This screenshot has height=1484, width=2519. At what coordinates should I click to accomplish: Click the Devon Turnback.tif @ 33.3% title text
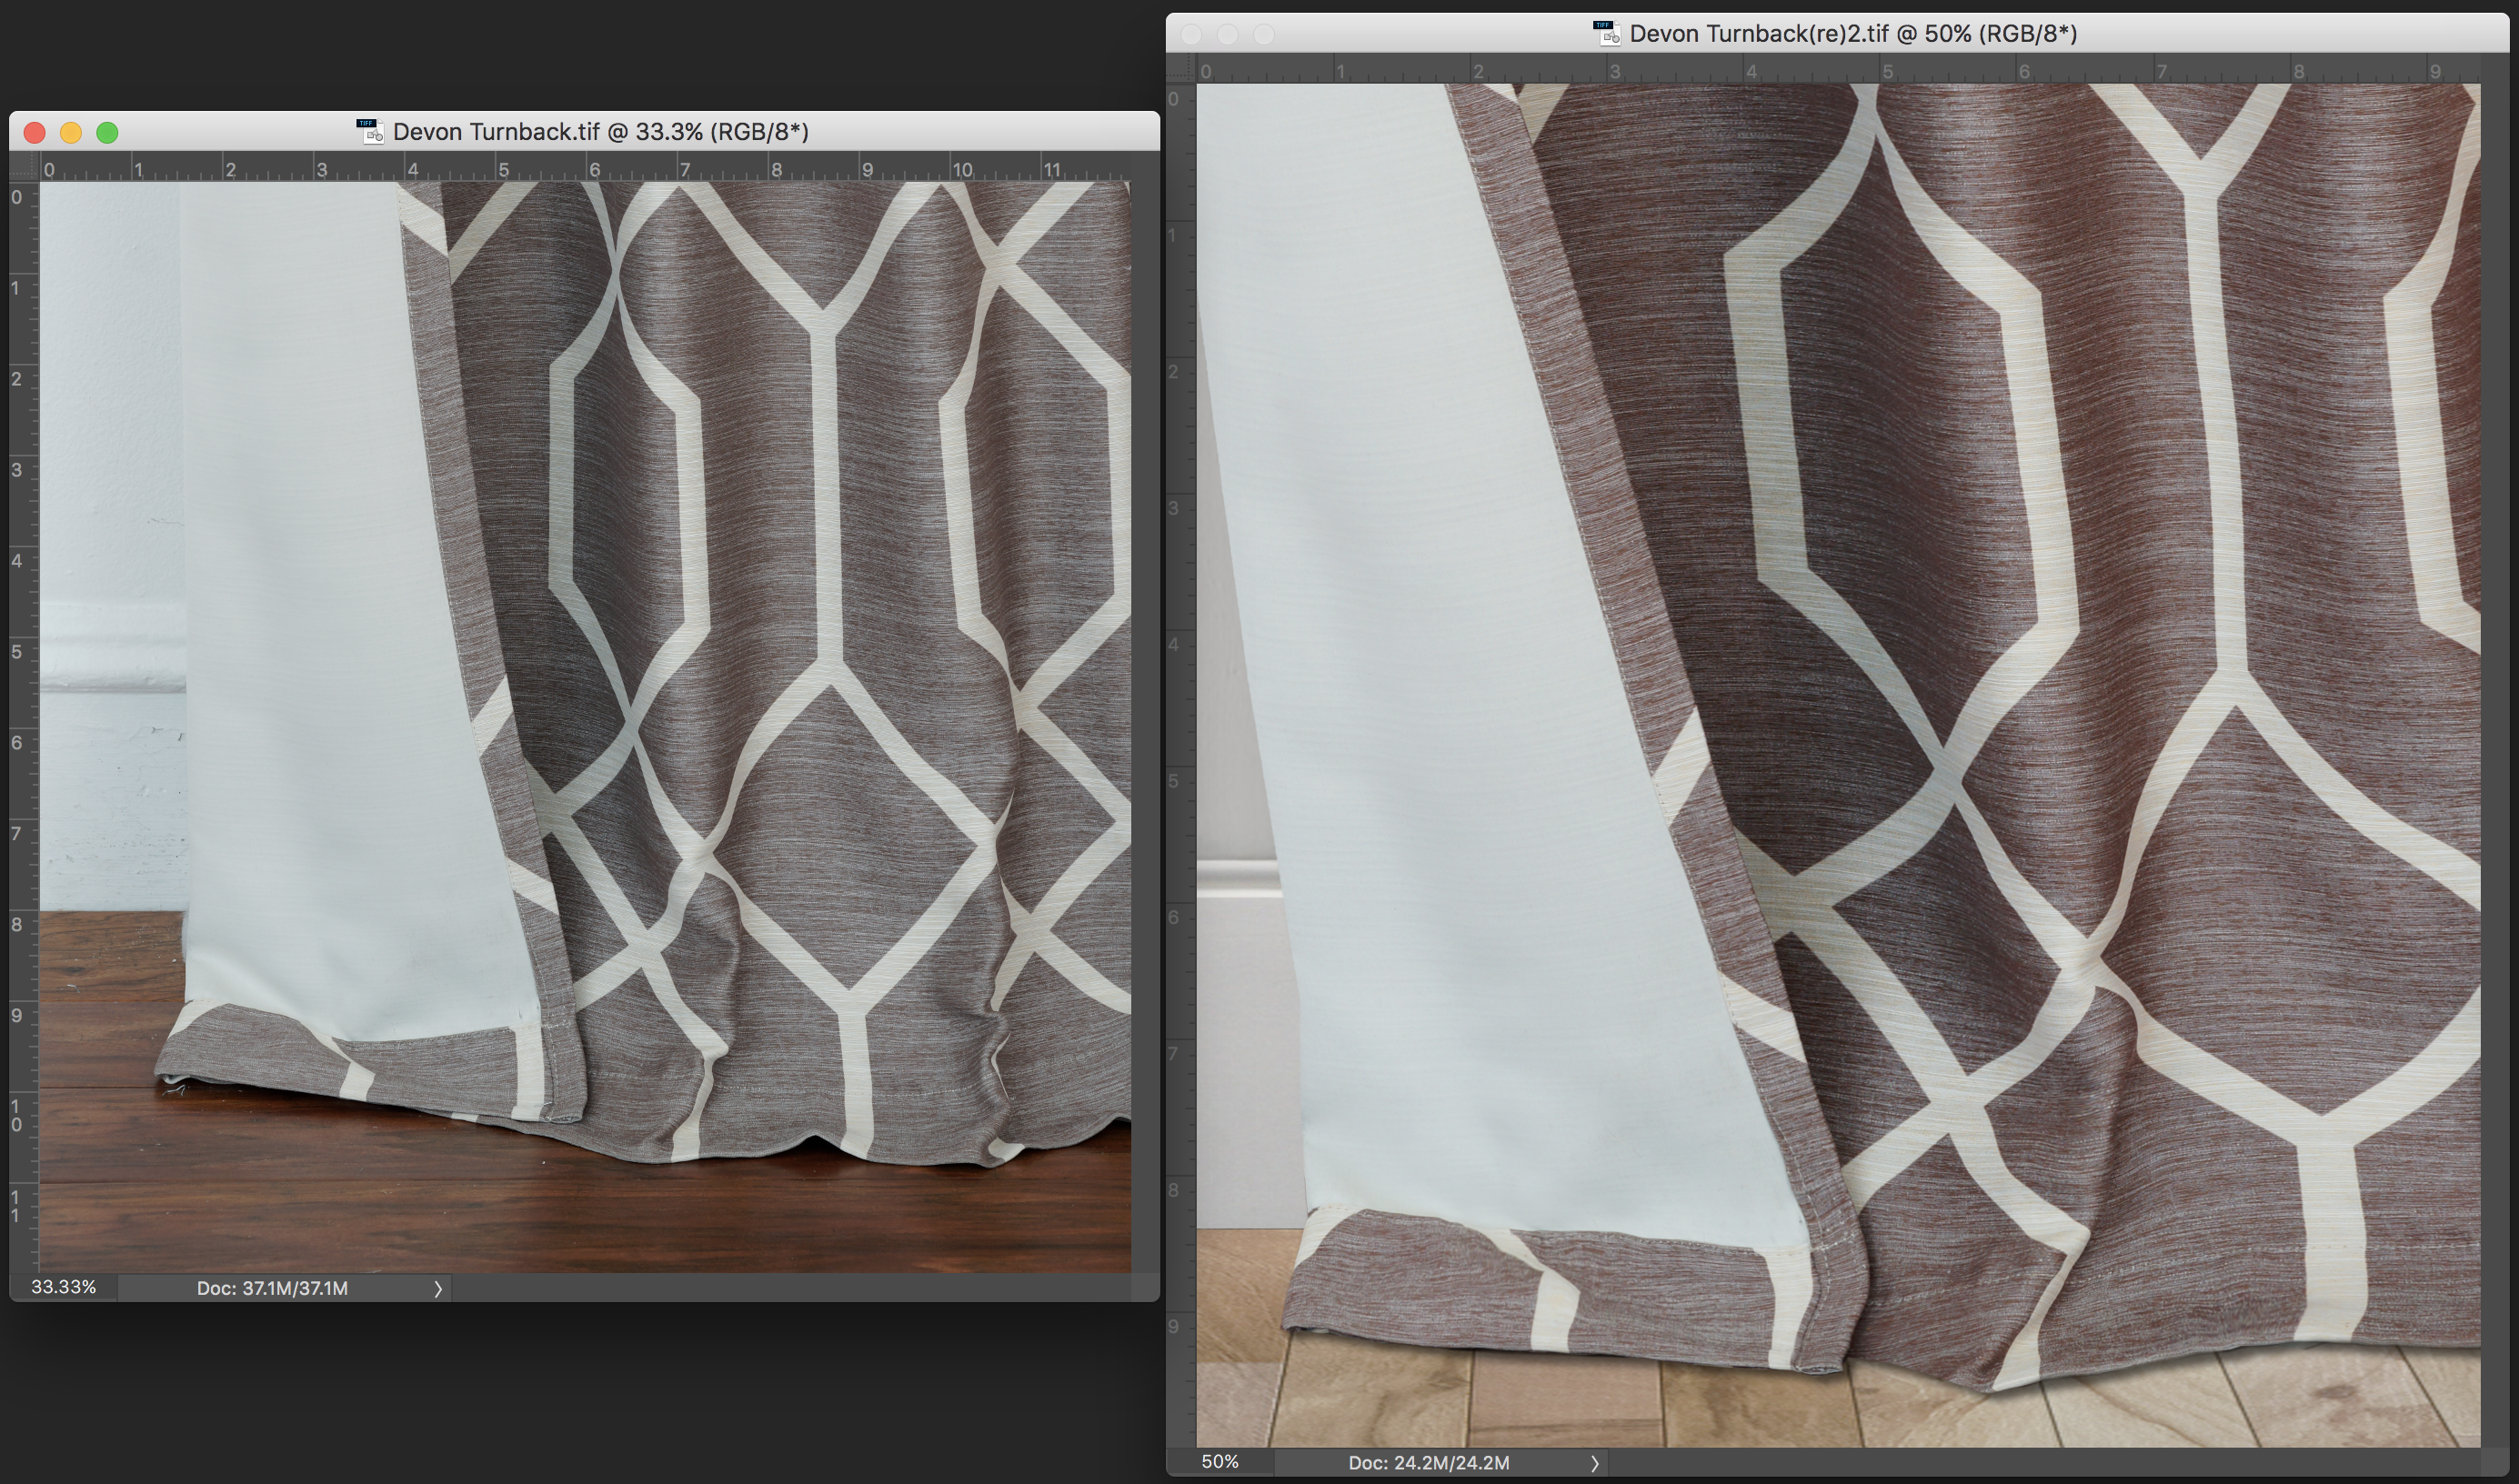pyautogui.click(x=600, y=132)
